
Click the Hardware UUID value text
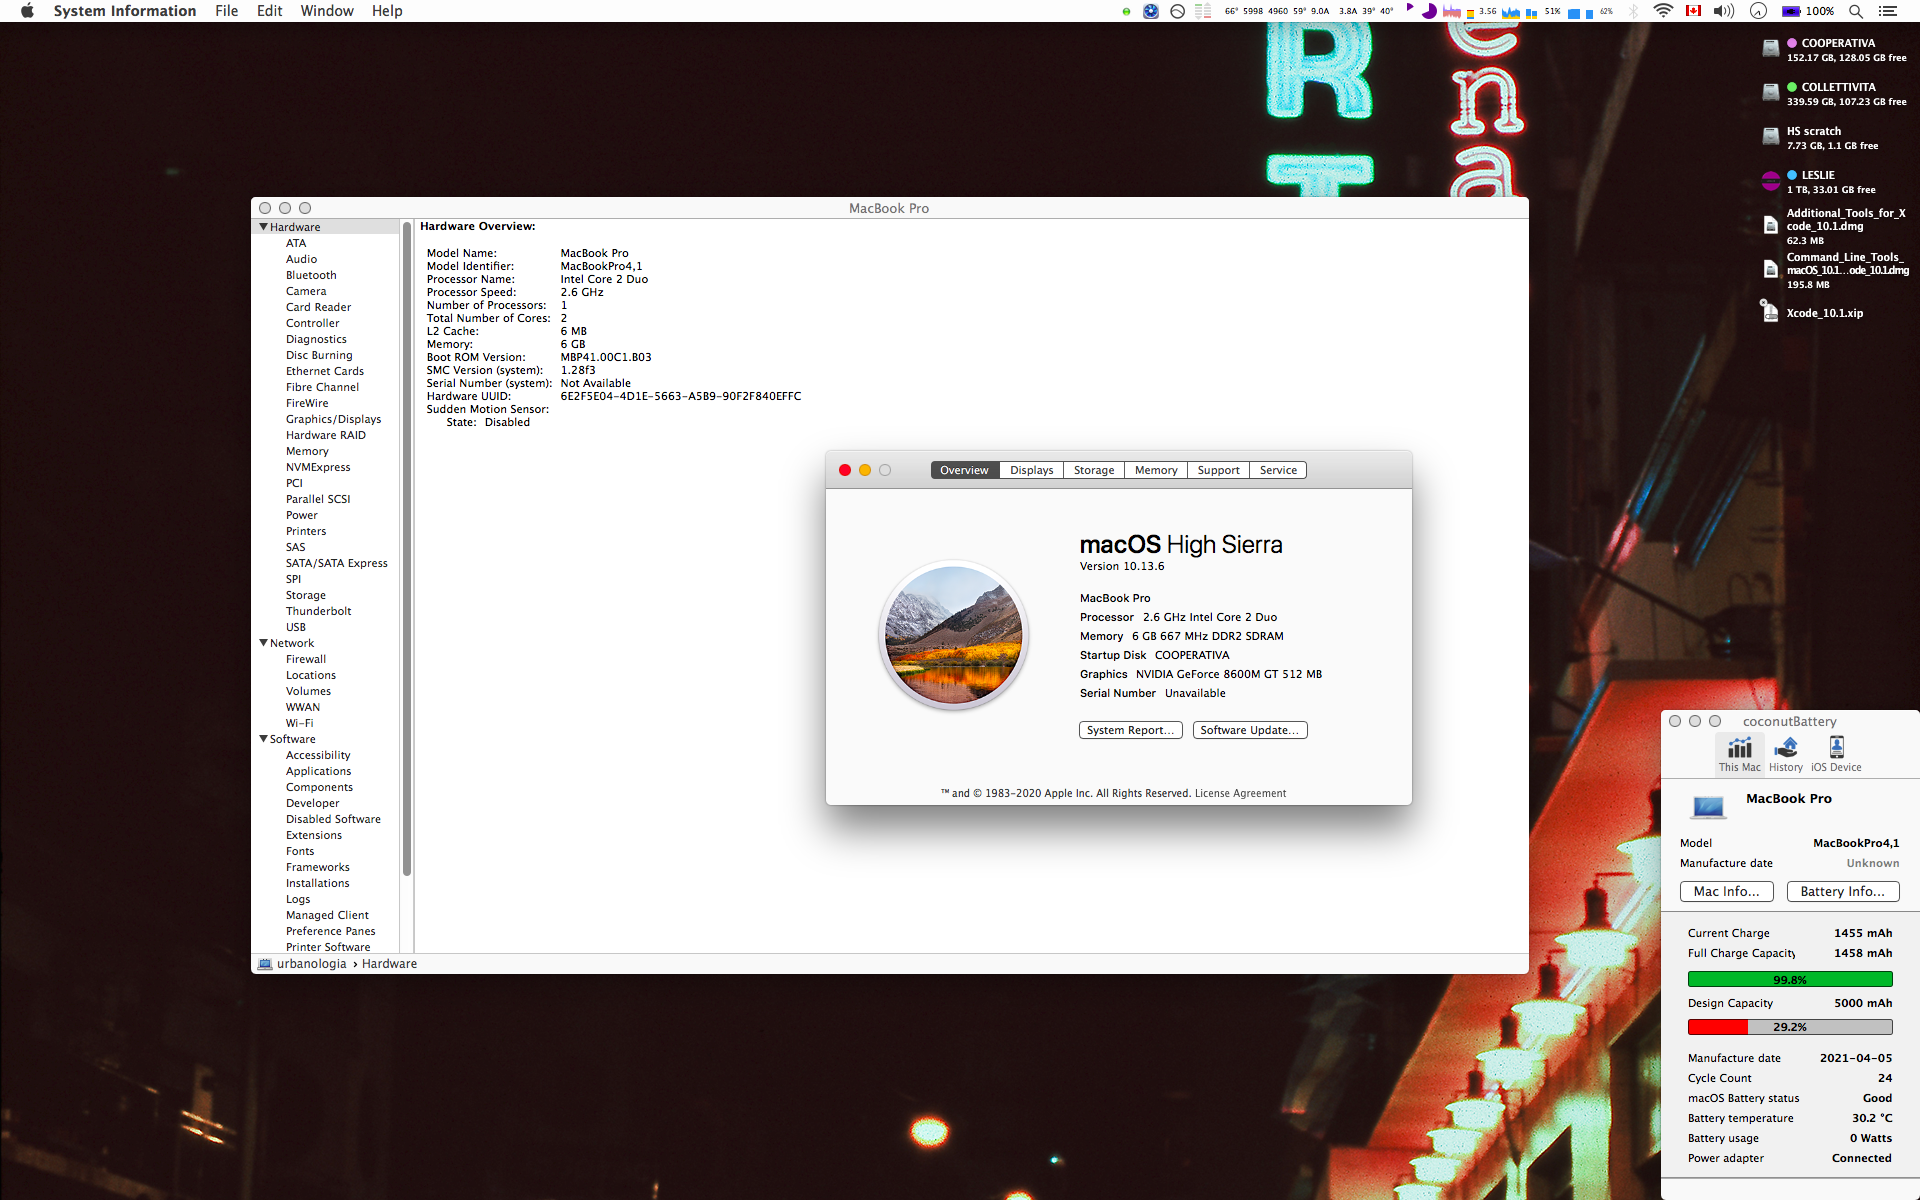681,396
